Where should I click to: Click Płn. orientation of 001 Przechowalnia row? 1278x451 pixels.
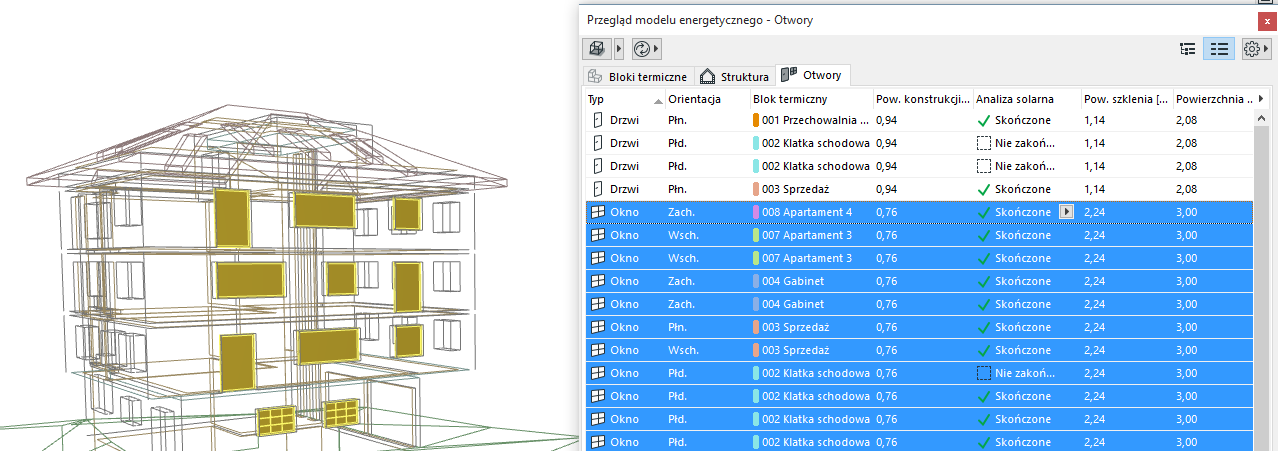click(678, 120)
